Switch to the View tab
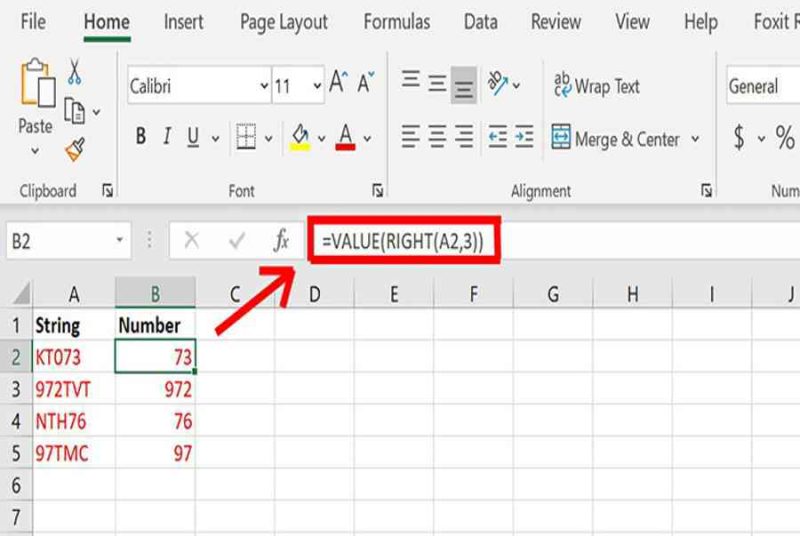Viewport: 800px width, 536px height. pos(632,21)
